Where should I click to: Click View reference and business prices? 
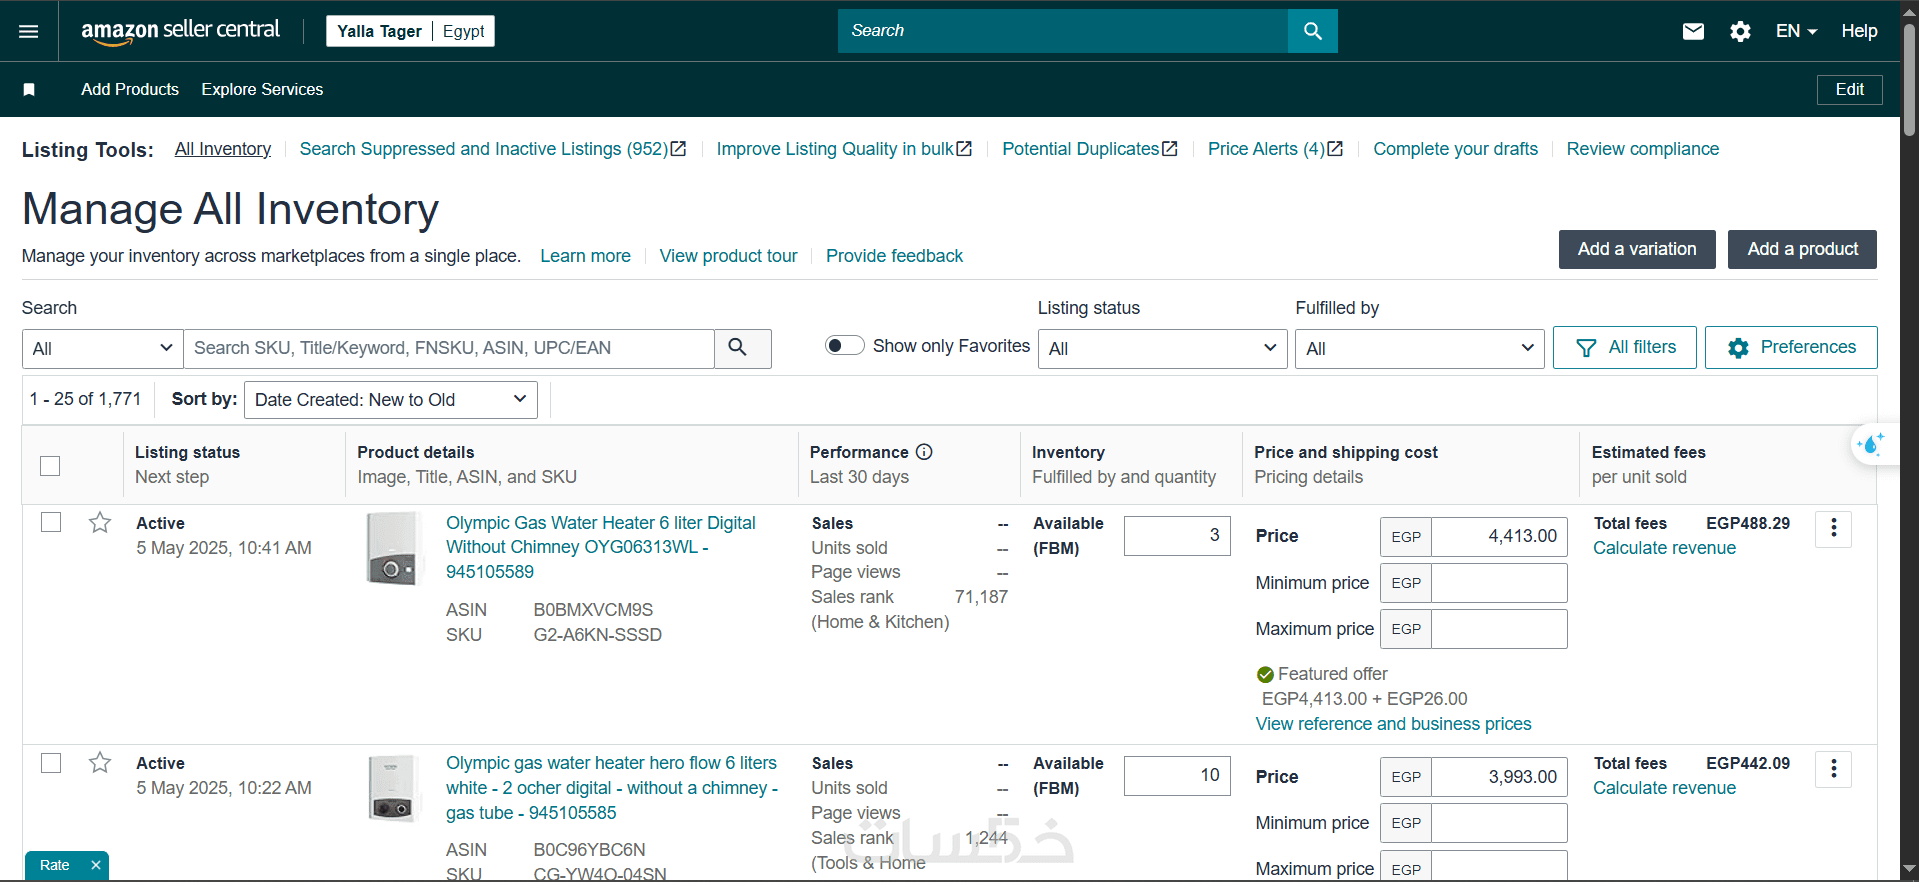coord(1393,724)
